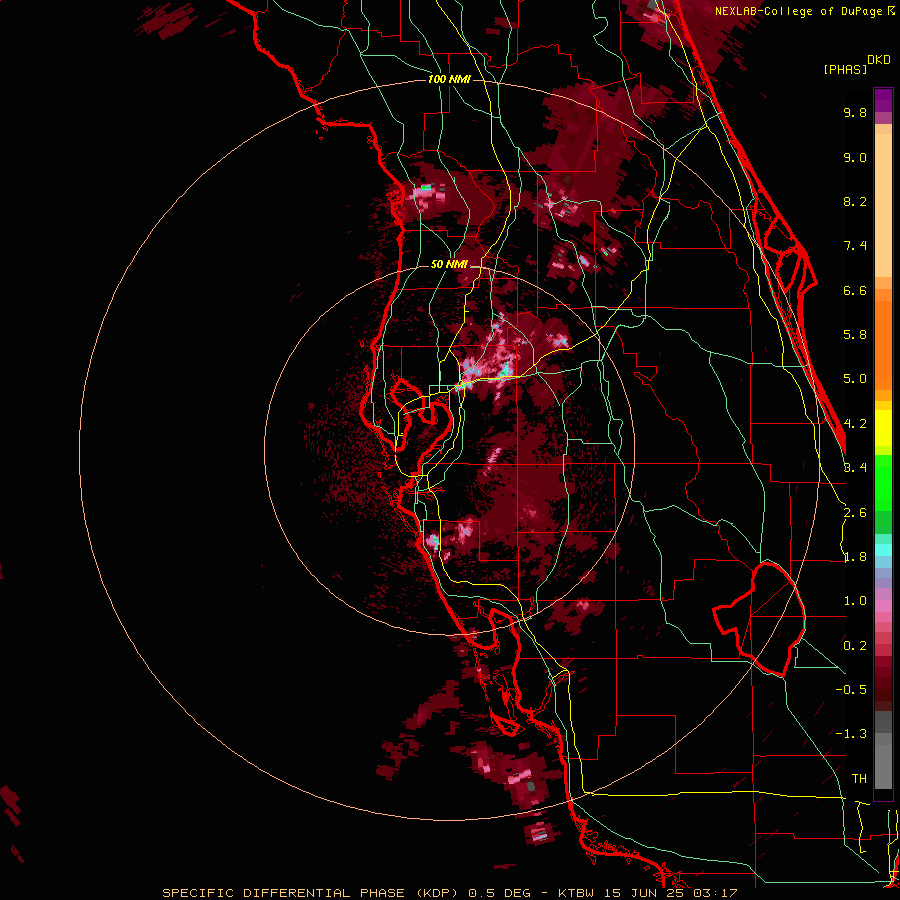Click the 7.4 value on color scale
Screen dimensions: 900x900
click(x=855, y=246)
